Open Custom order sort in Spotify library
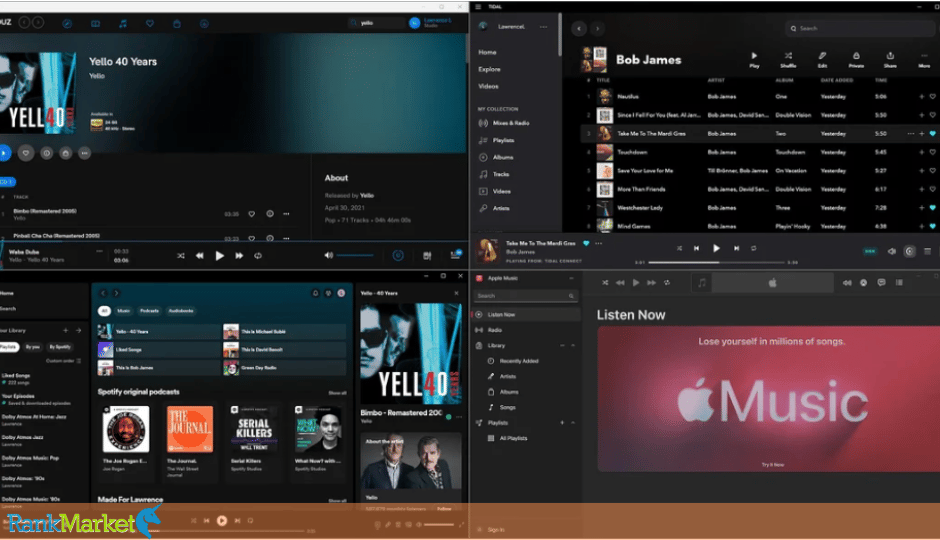 [x=63, y=361]
